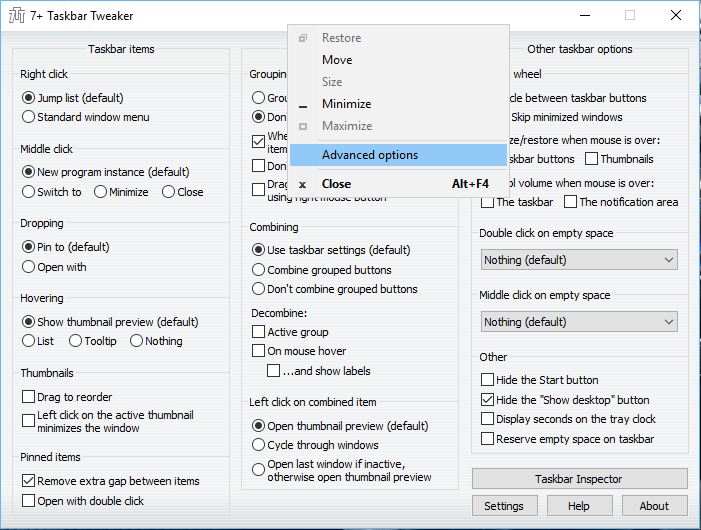Open the Taskbar Inspector
701x530 pixels.
point(579,479)
